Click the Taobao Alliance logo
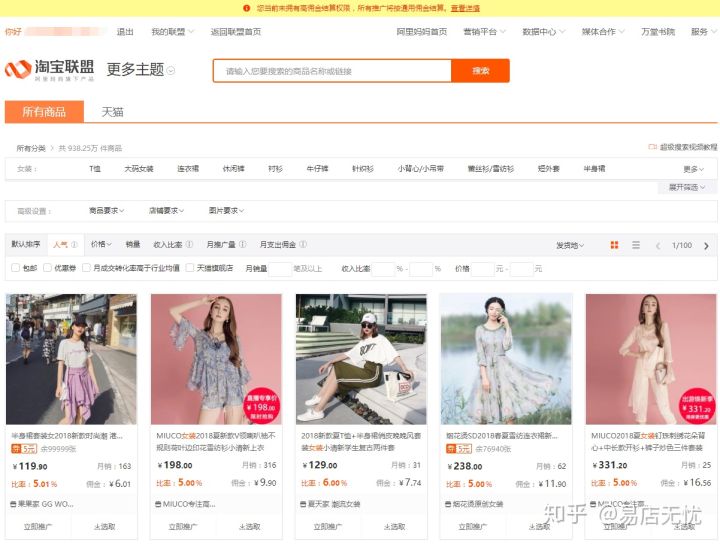Screen dimensions: 720x545 [x=49, y=70]
